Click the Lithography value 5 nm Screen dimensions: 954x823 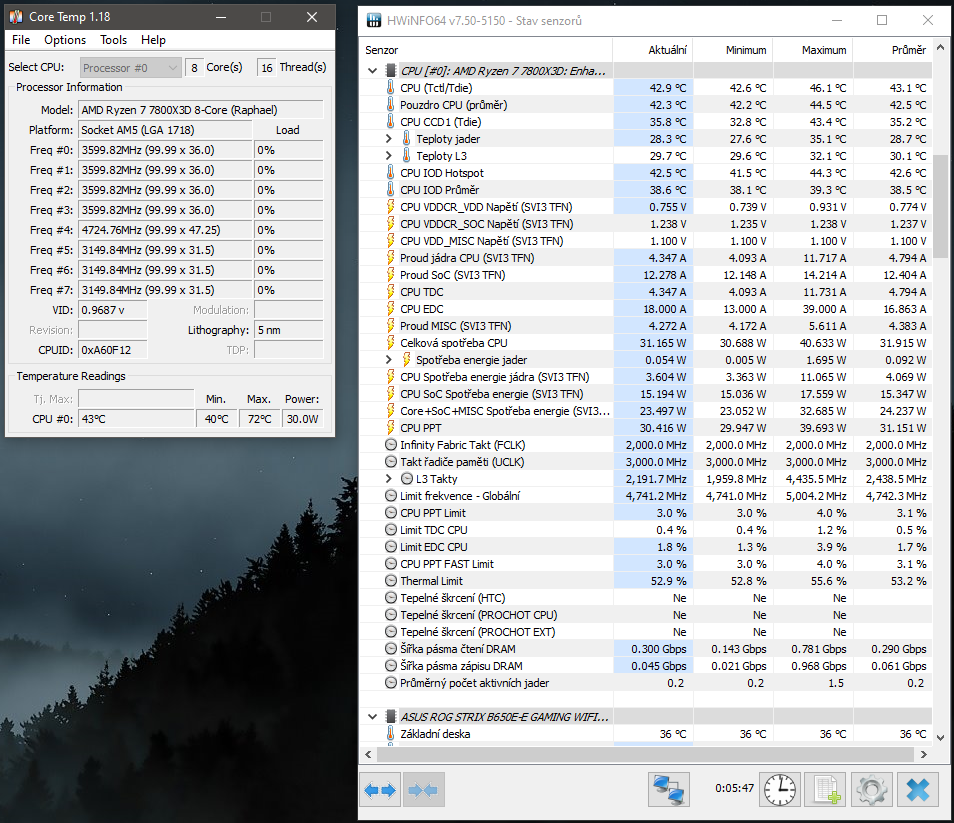pos(289,330)
